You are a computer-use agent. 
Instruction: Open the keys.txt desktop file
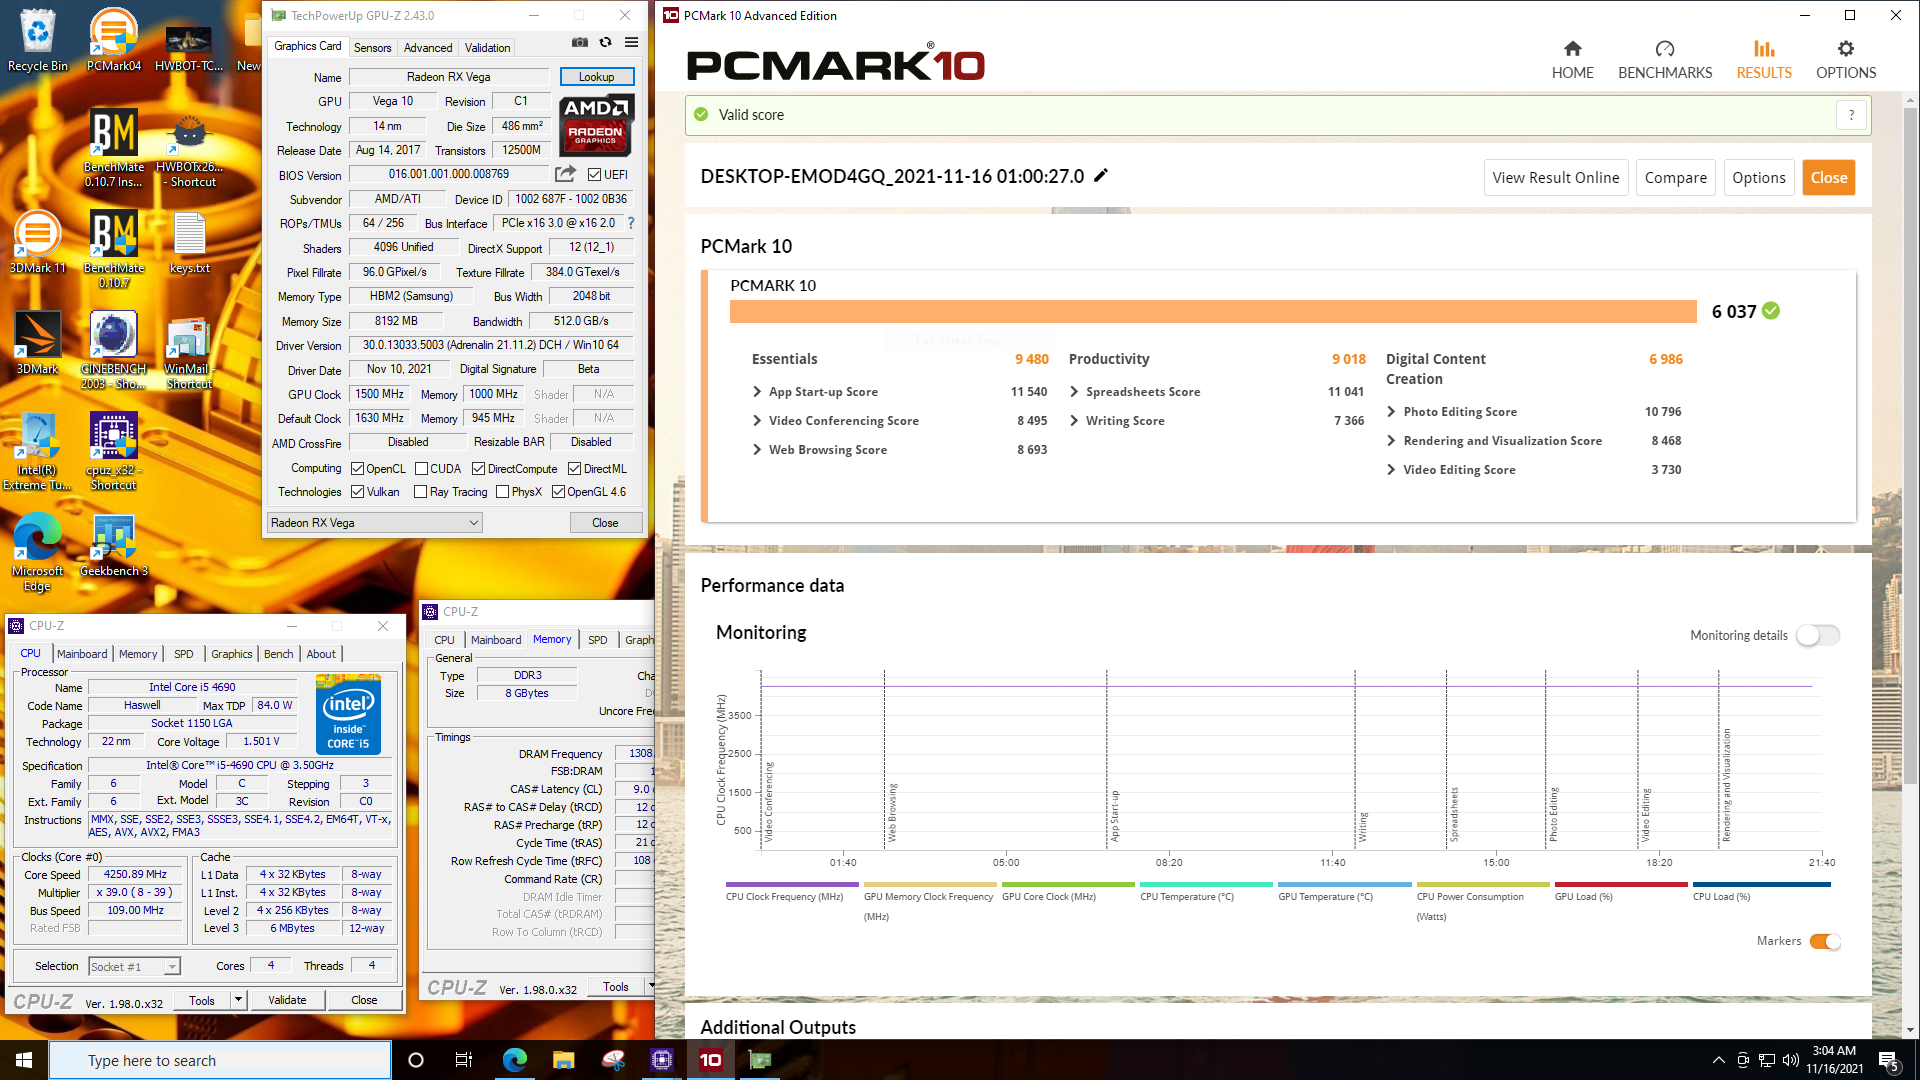189,242
